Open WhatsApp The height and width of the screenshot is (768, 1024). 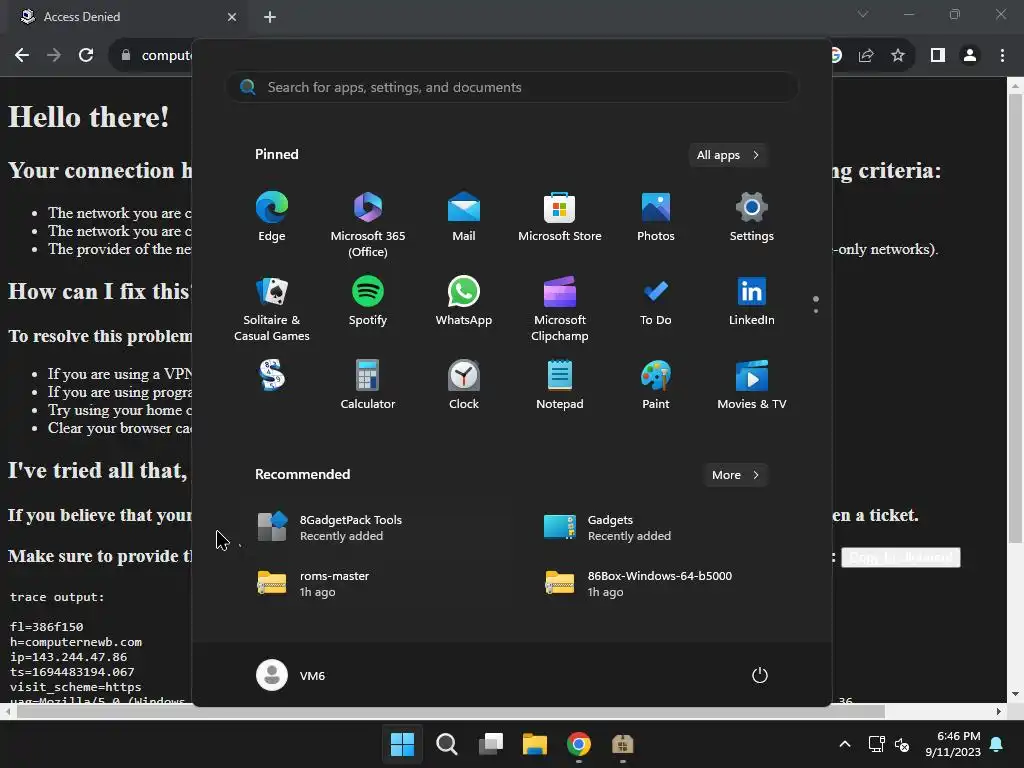click(464, 301)
